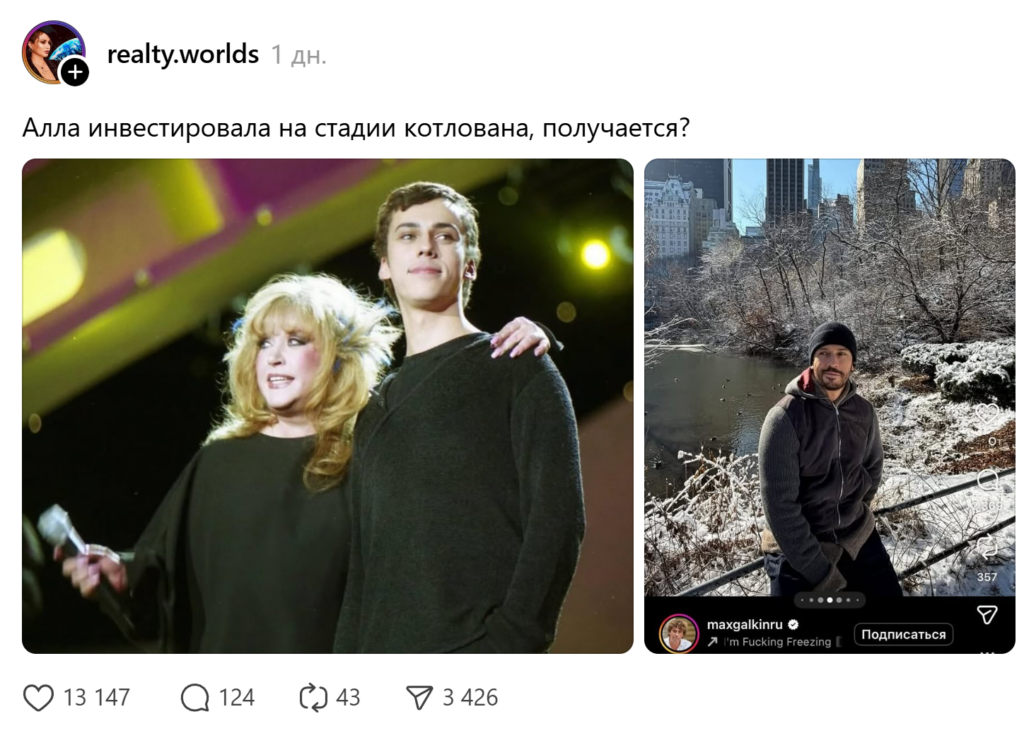Viewport: 1024px width, 731px height.
Task: Click the carousel page dots indicator
Action: pos(829,600)
